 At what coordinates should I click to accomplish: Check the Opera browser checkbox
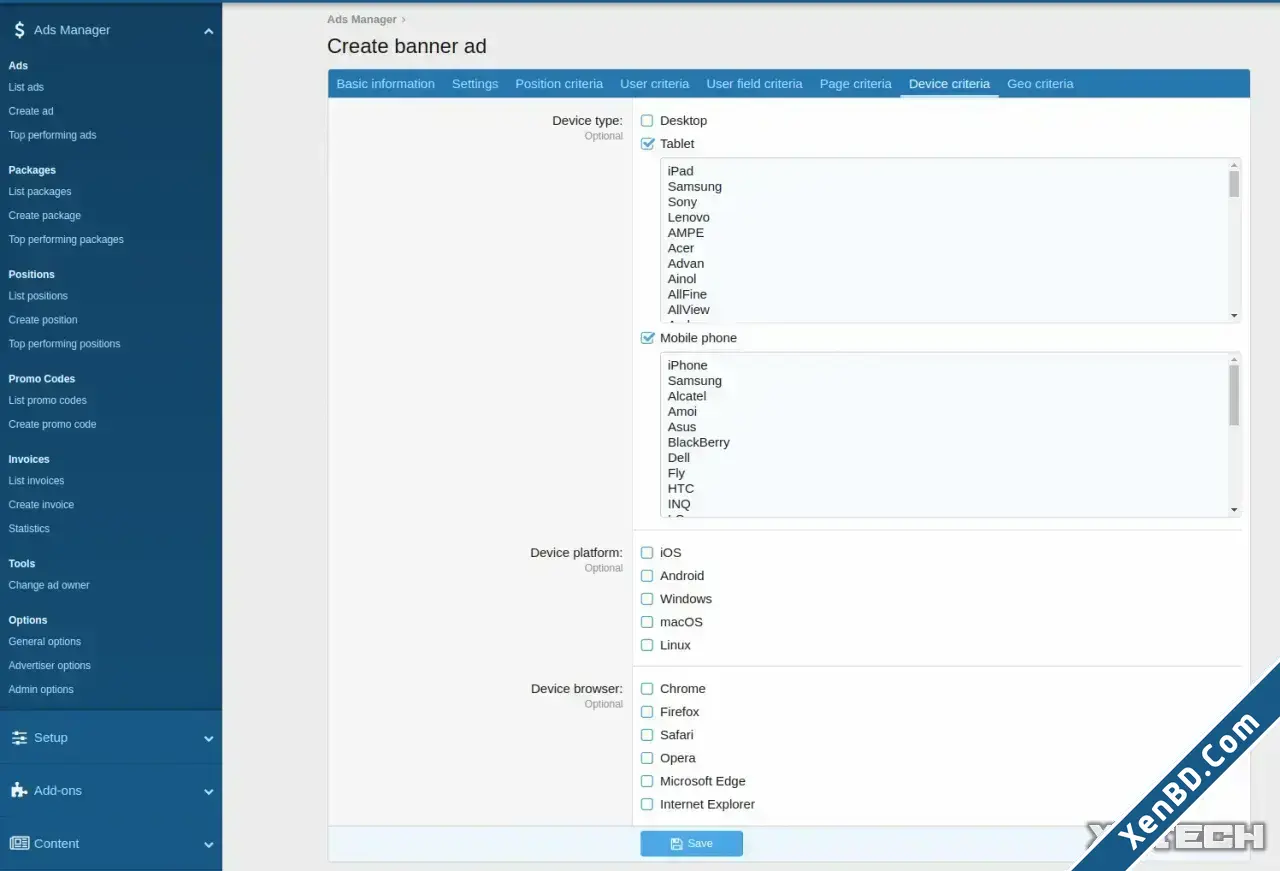647,758
